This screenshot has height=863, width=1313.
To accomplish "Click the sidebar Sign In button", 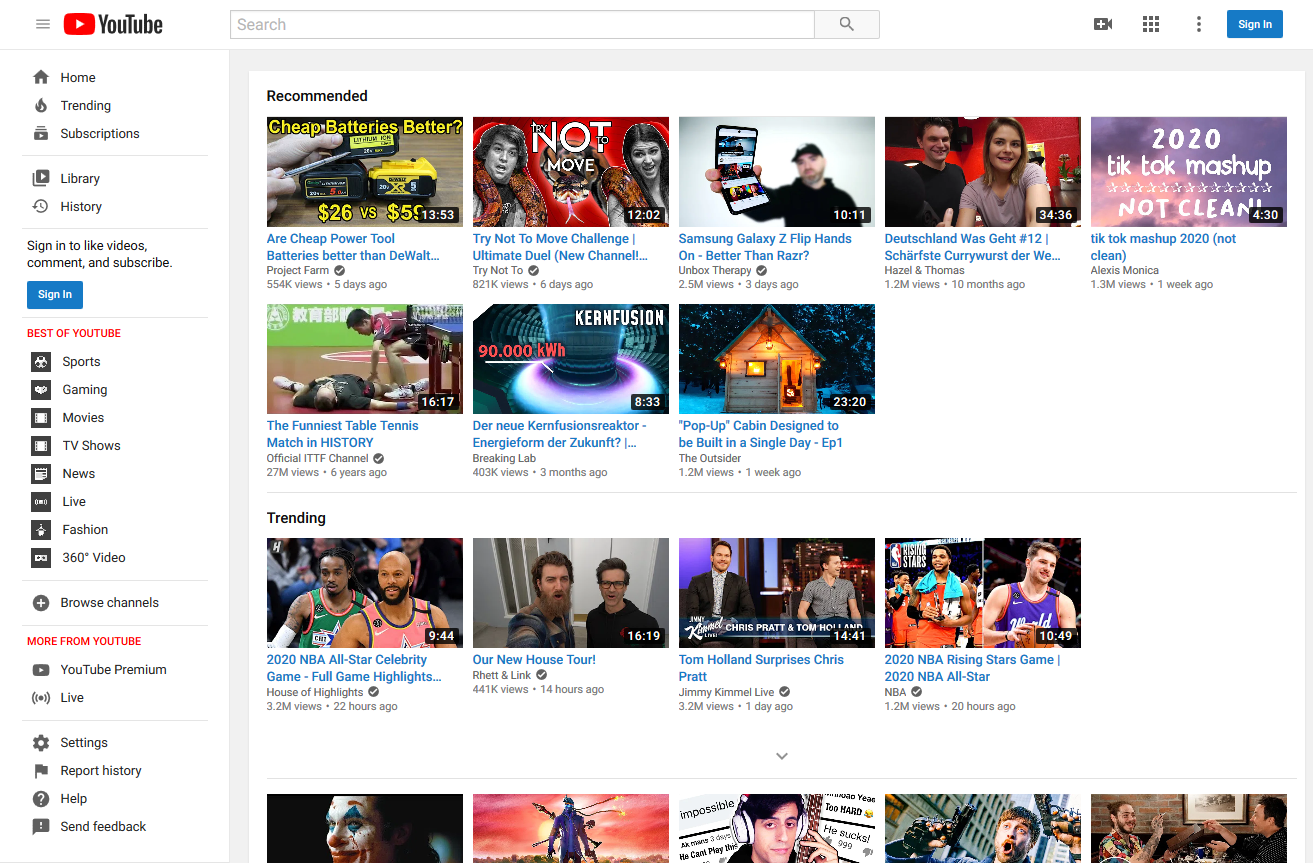I will tap(55, 294).
